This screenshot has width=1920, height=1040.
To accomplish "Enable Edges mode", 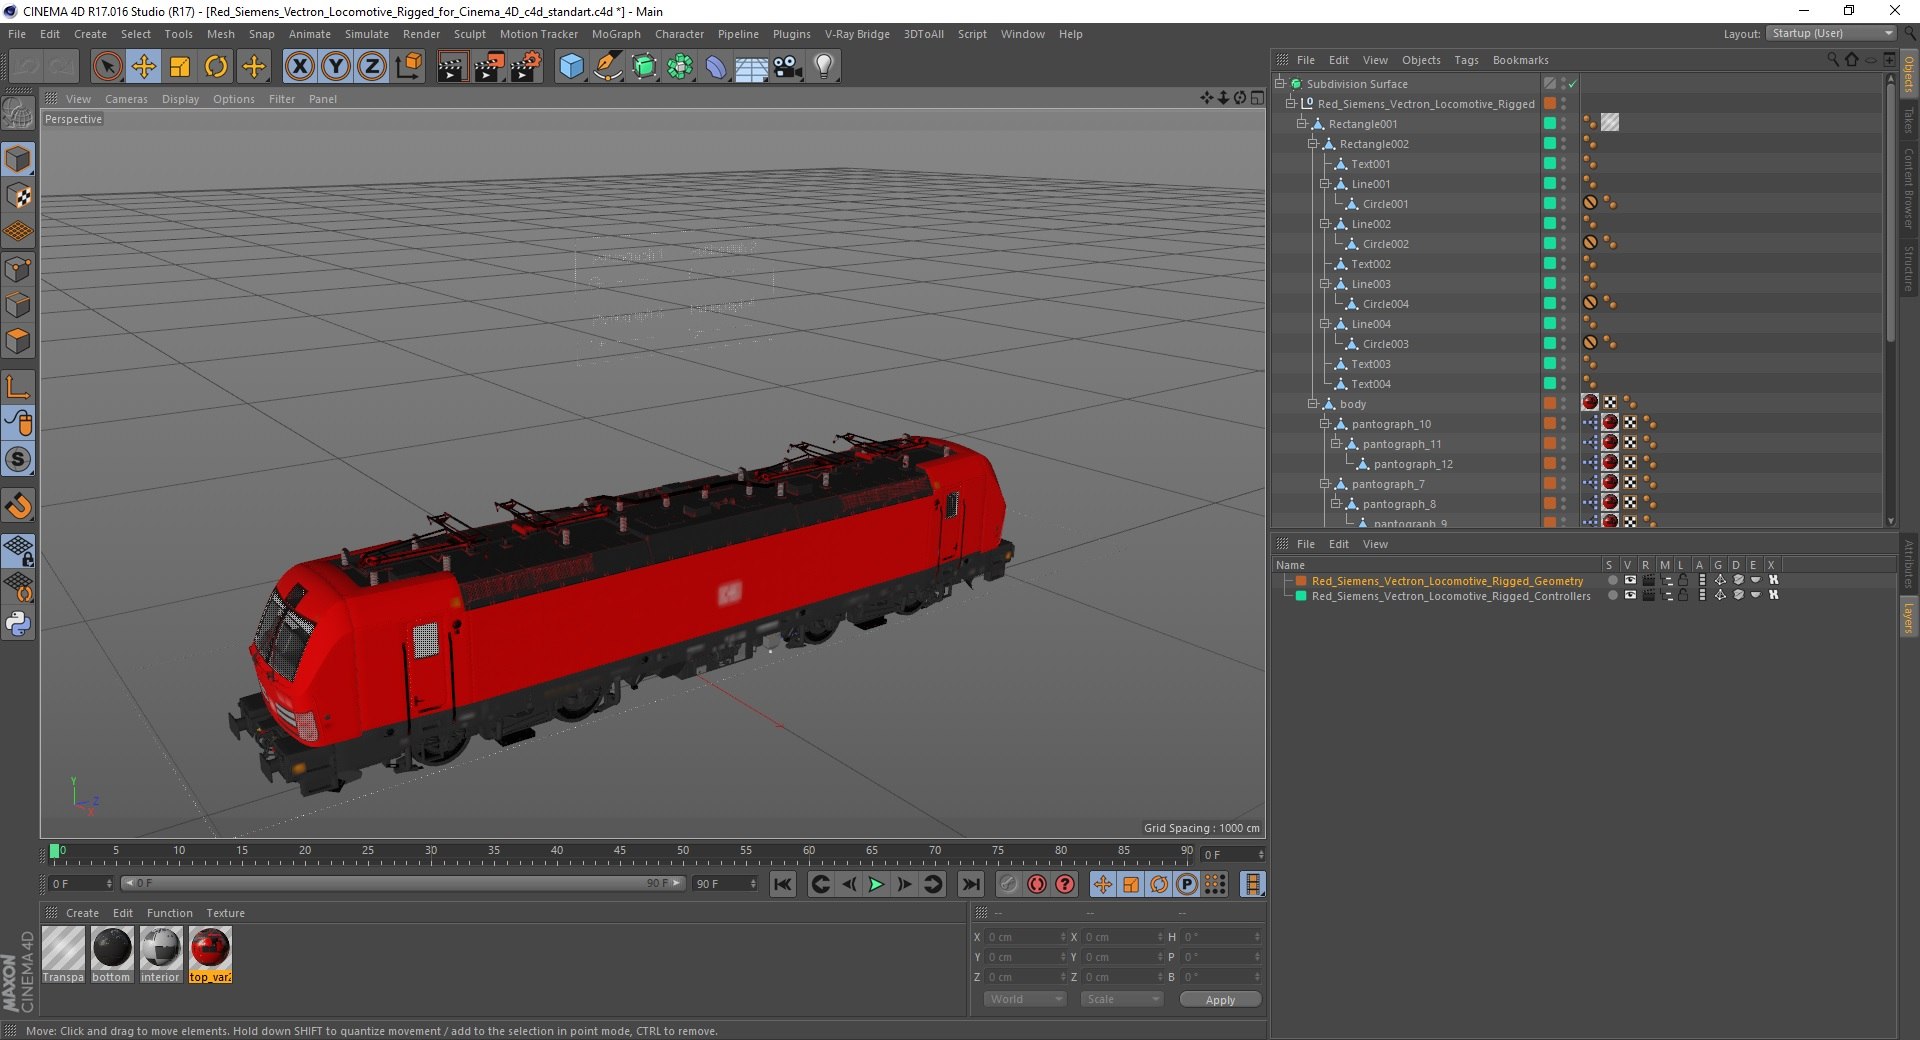I will click(x=18, y=305).
